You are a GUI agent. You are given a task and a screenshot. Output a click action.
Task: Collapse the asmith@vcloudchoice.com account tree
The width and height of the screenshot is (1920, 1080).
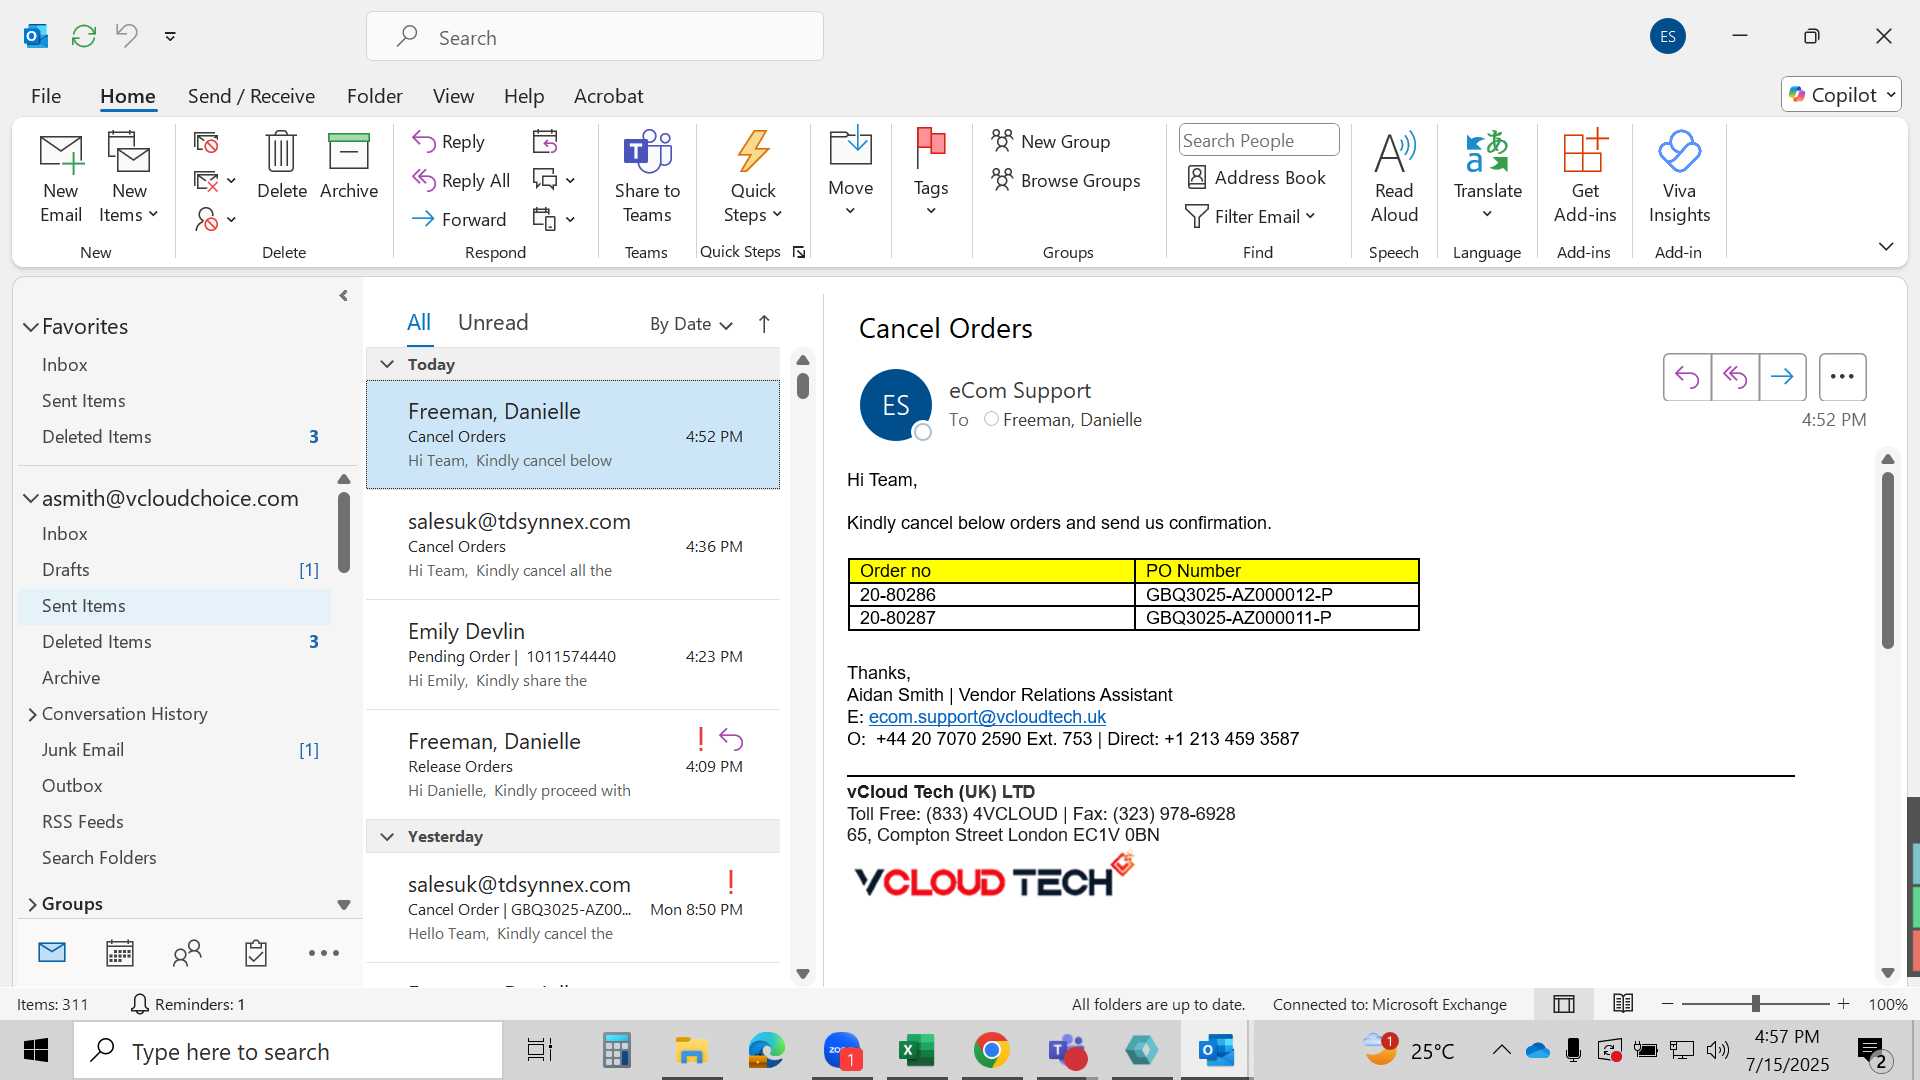(31, 498)
